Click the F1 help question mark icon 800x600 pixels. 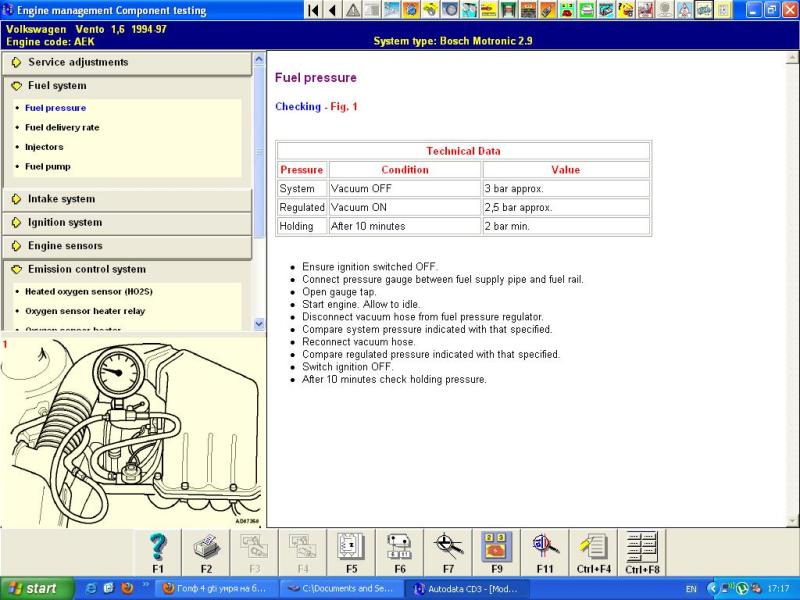click(158, 546)
